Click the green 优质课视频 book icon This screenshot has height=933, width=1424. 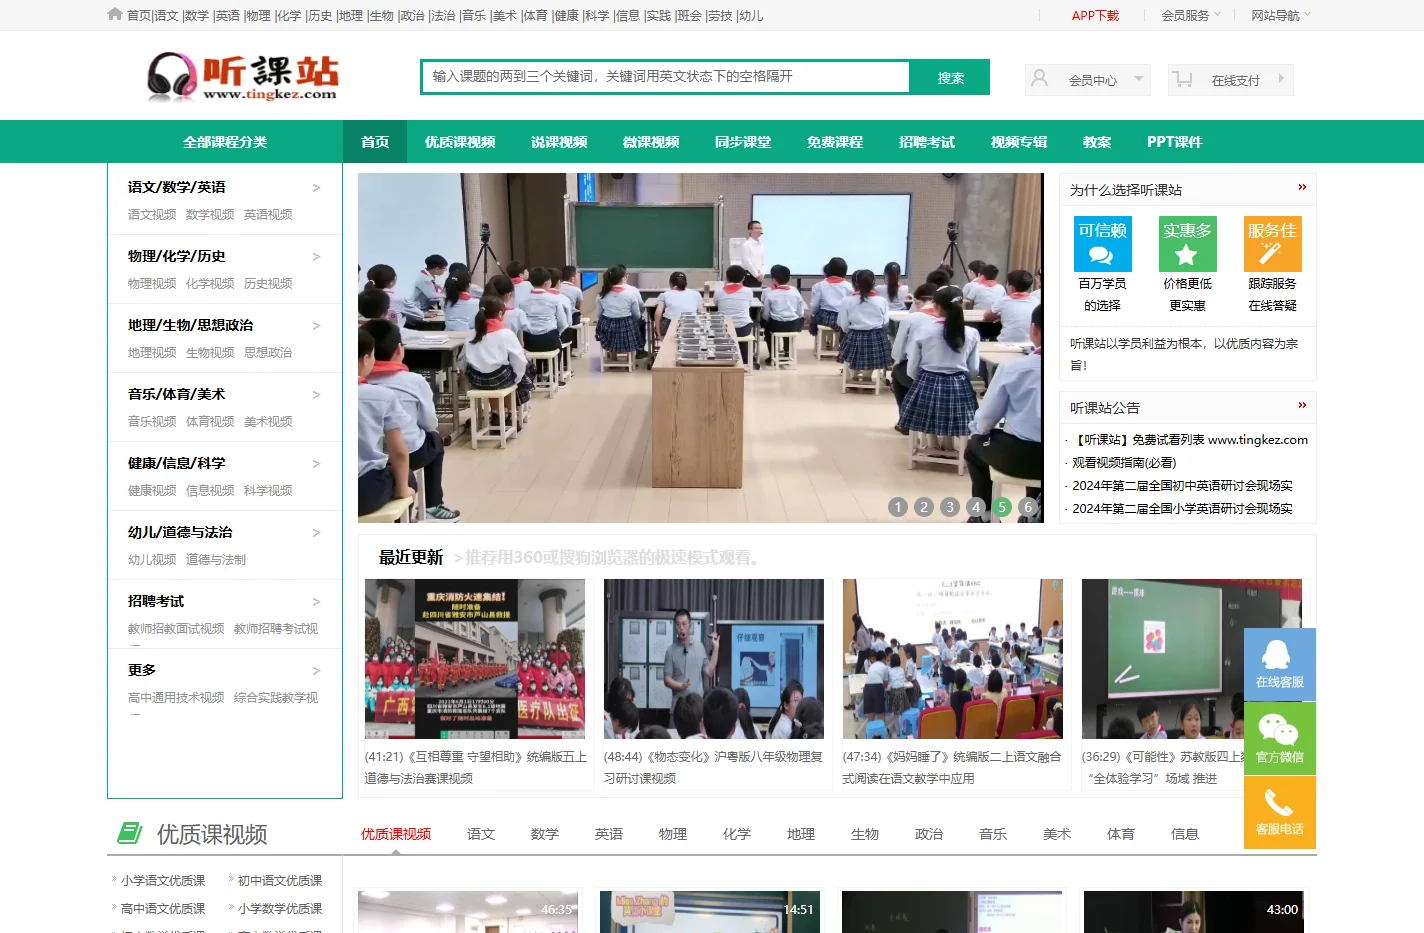click(x=130, y=832)
